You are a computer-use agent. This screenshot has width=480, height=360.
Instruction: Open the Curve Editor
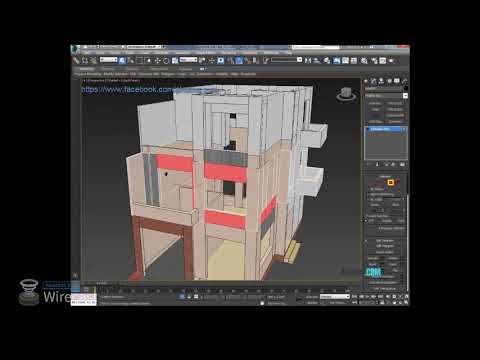345,60
